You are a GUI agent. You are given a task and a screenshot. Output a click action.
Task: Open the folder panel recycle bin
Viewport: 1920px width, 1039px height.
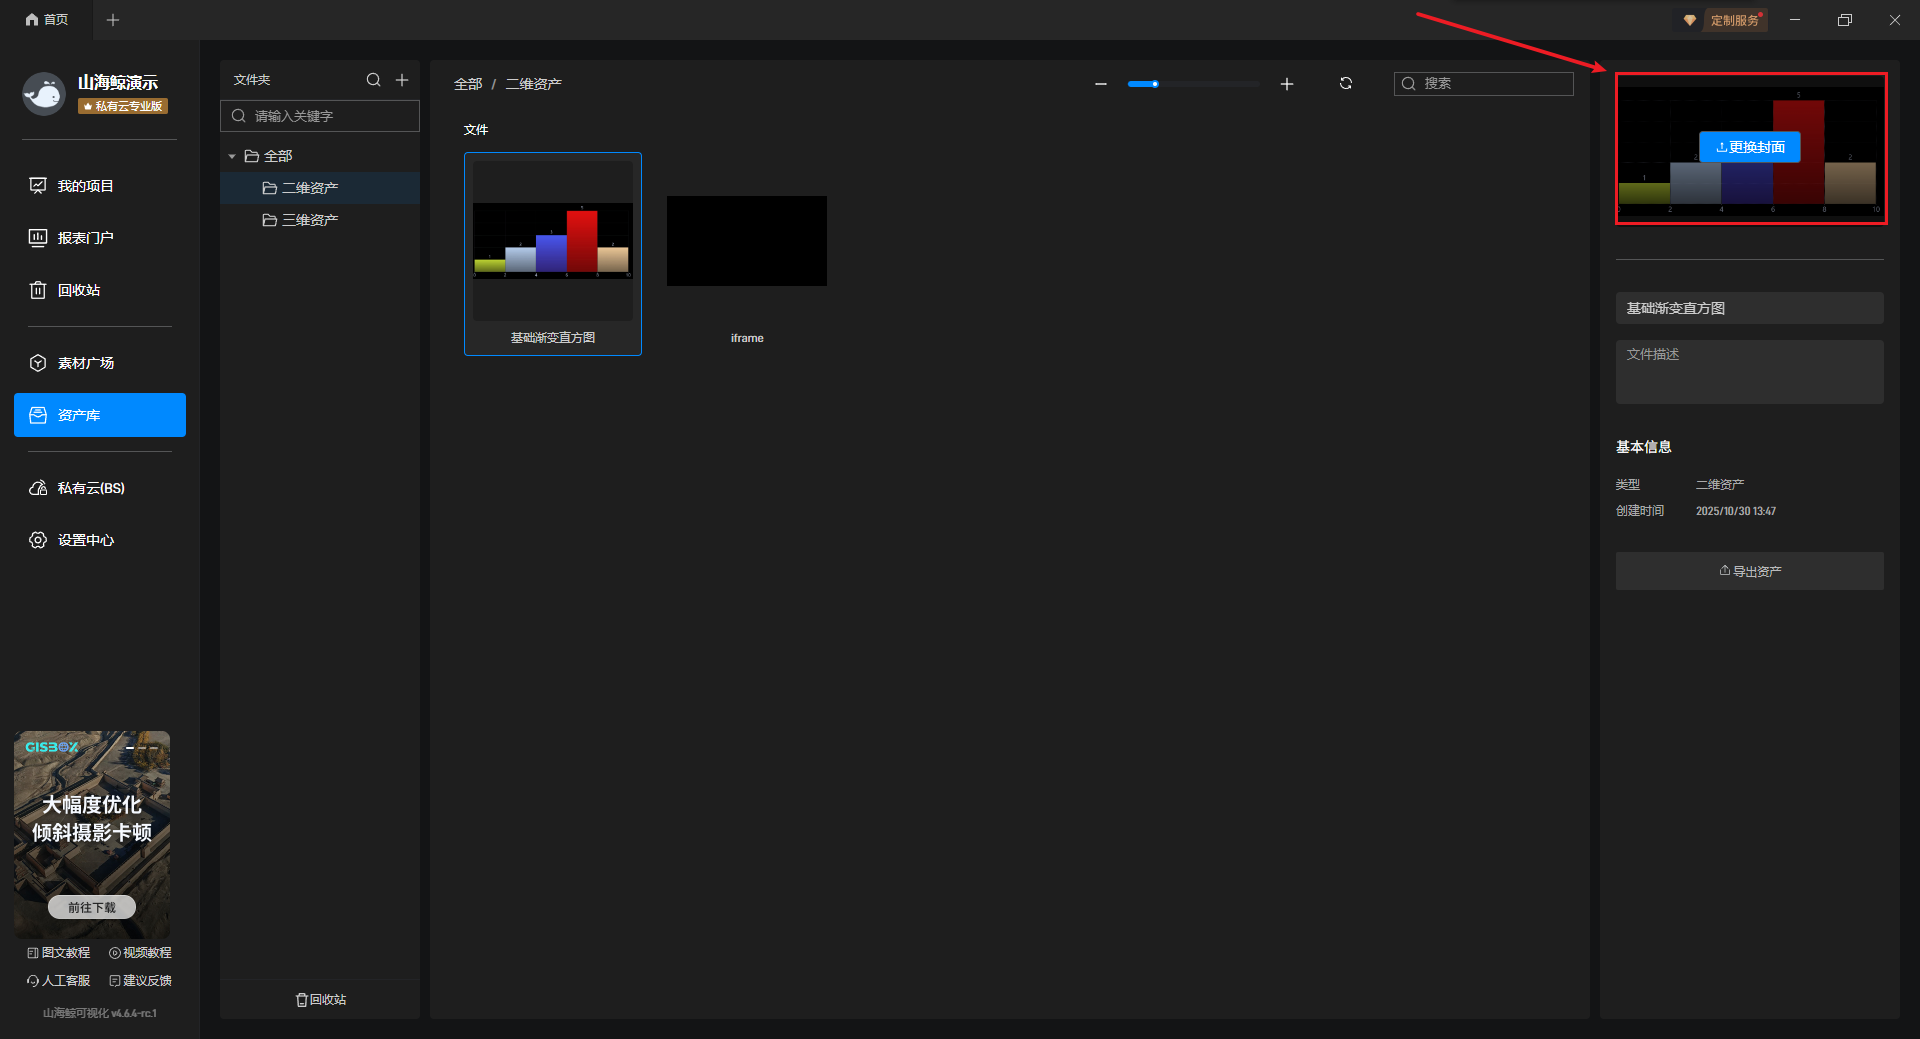point(321,999)
